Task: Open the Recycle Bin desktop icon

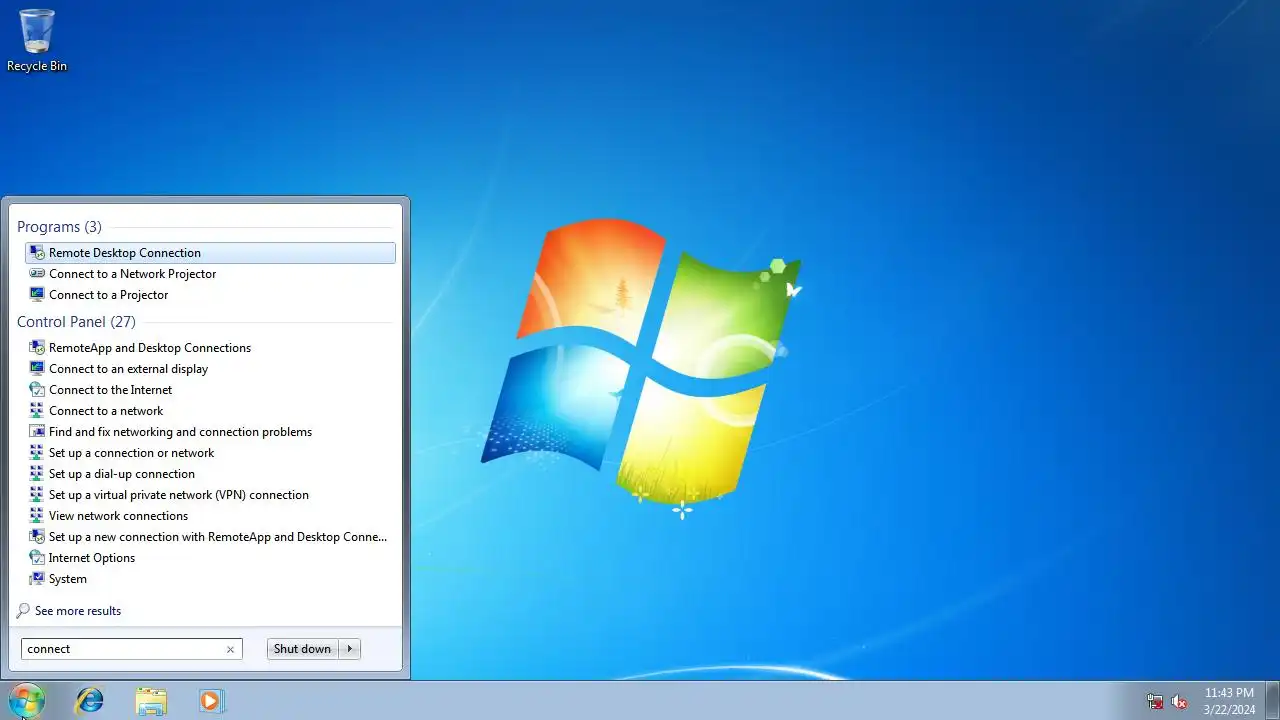Action: pyautogui.click(x=37, y=40)
